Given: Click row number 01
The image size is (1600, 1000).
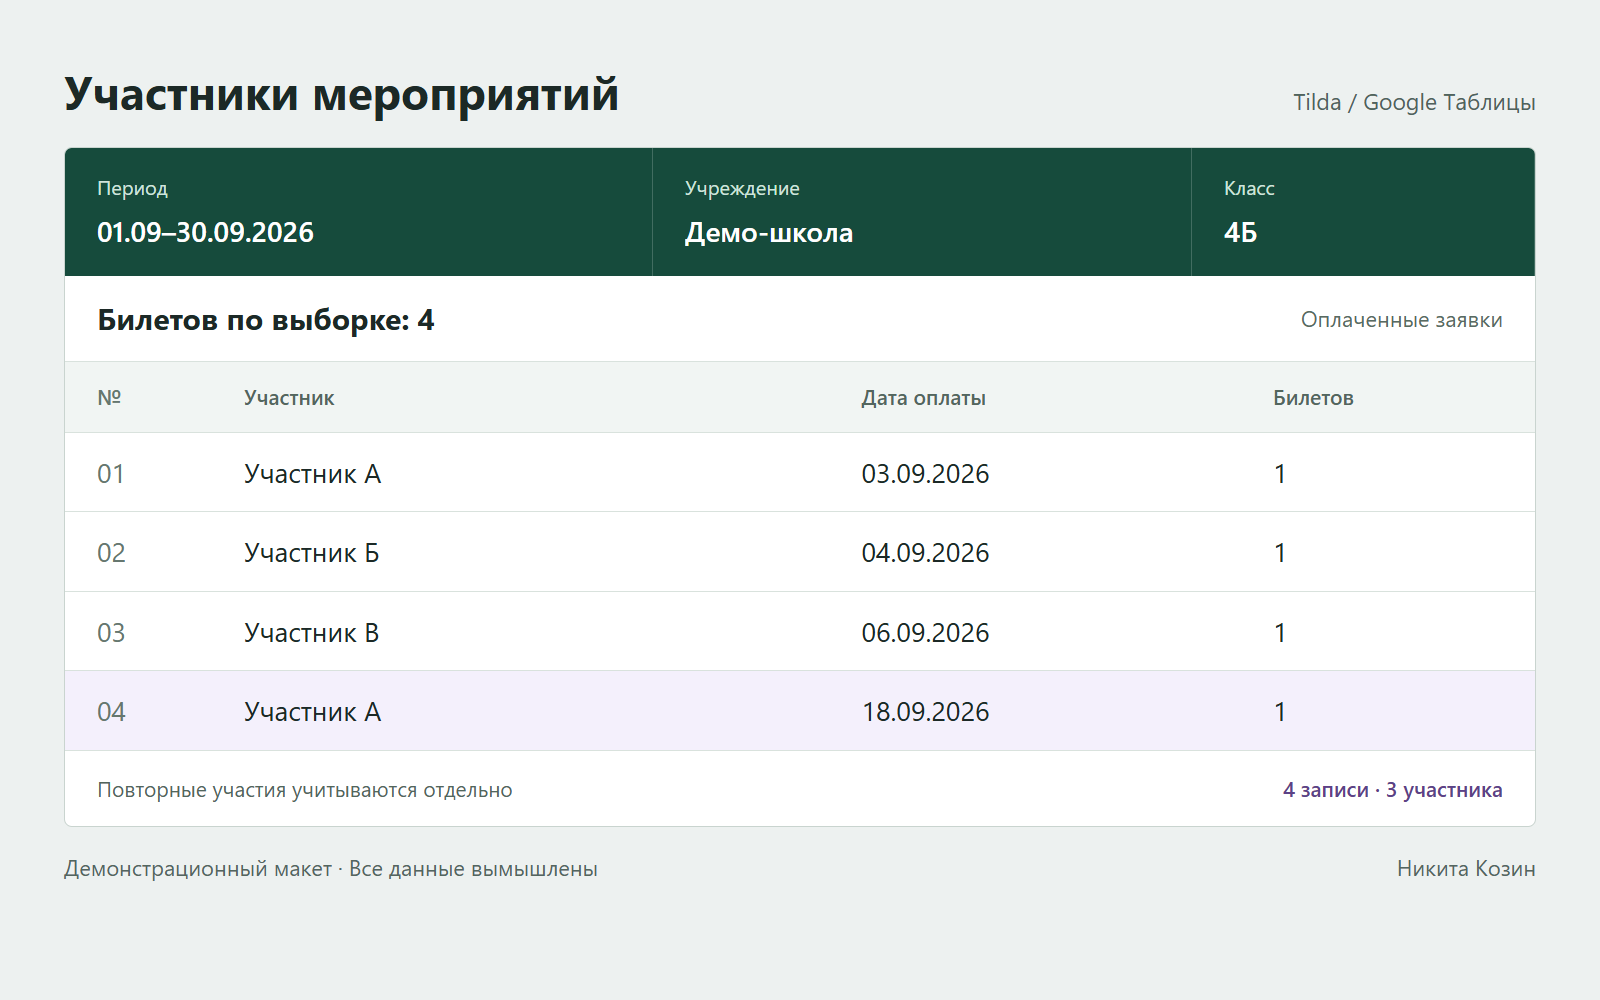Looking at the screenshot, I should tap(111, 474).
